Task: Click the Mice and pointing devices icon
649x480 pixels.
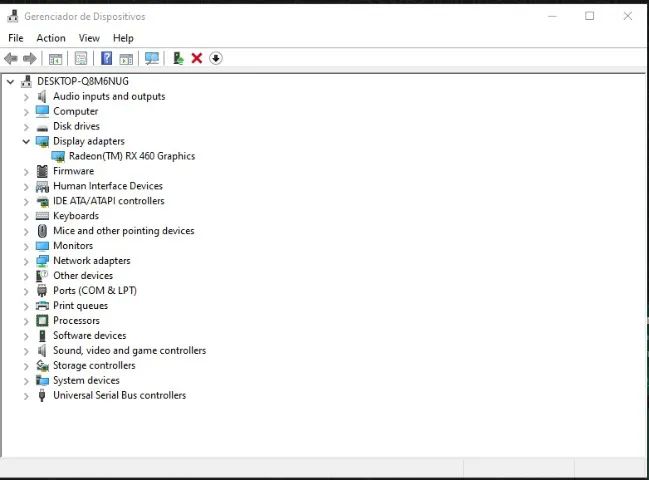Action: [x=42, y=231]
